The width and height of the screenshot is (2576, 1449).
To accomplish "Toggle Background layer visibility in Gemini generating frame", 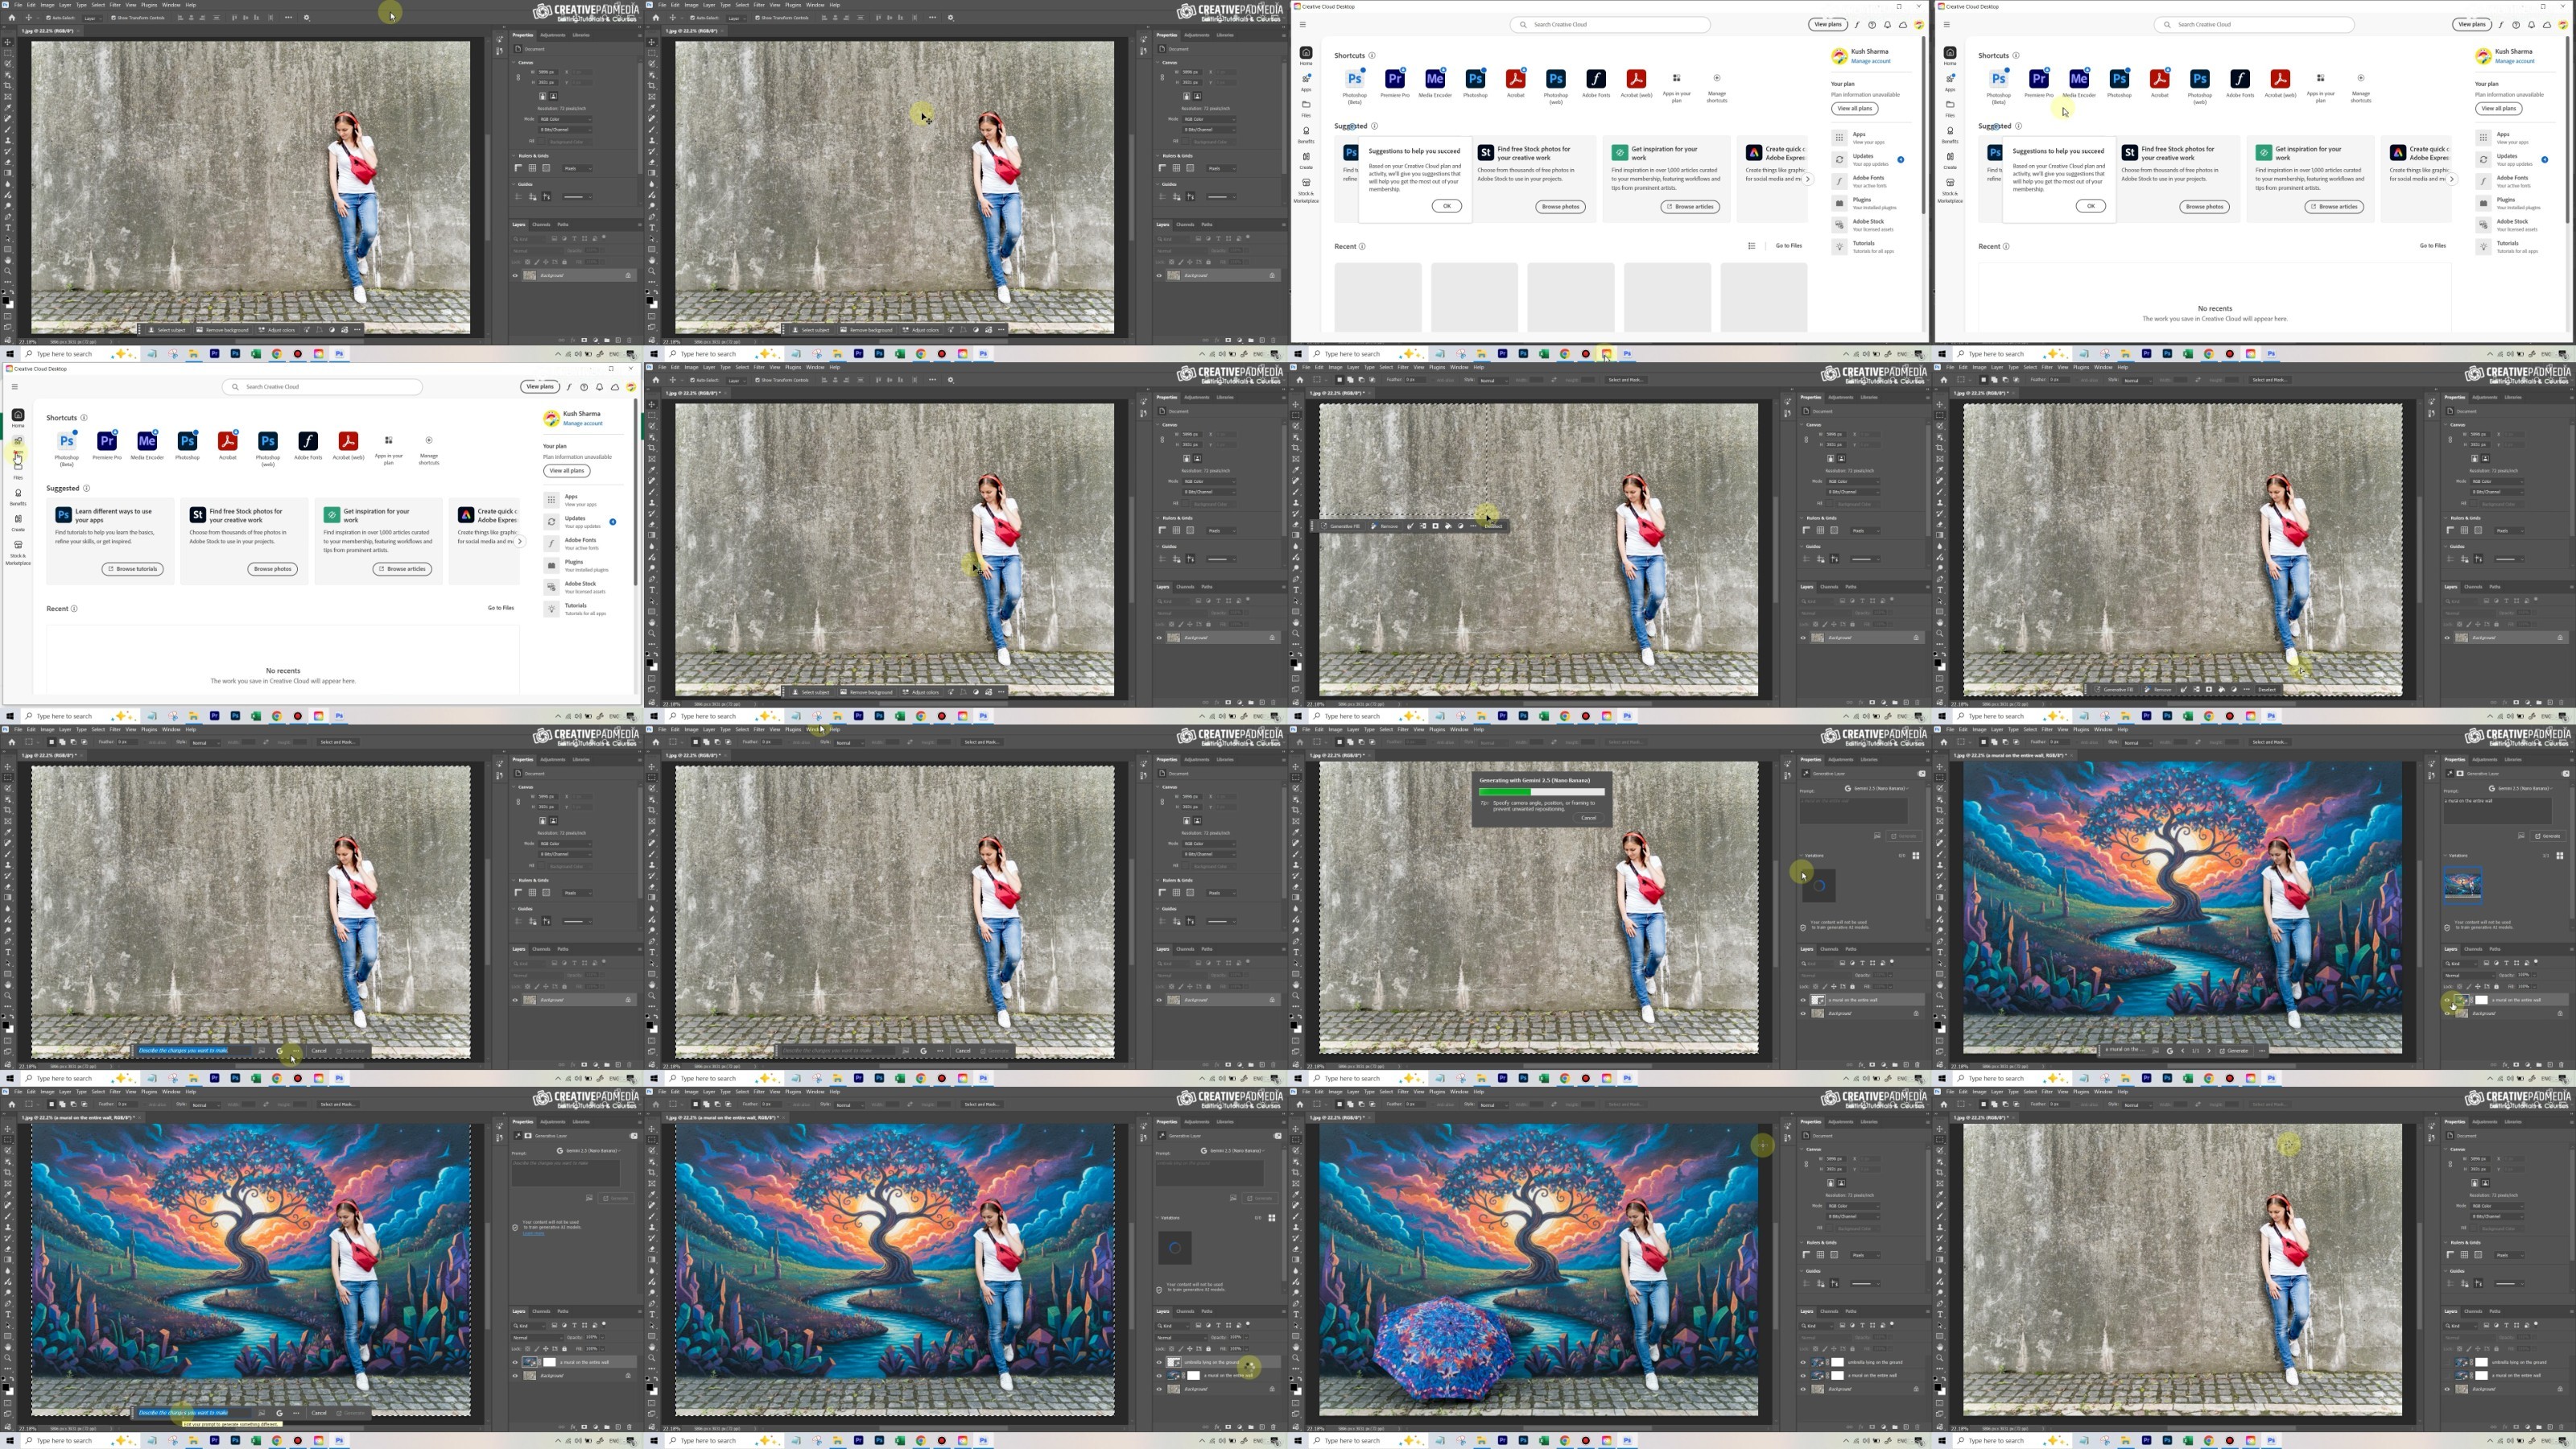I will (1804, 1013).
